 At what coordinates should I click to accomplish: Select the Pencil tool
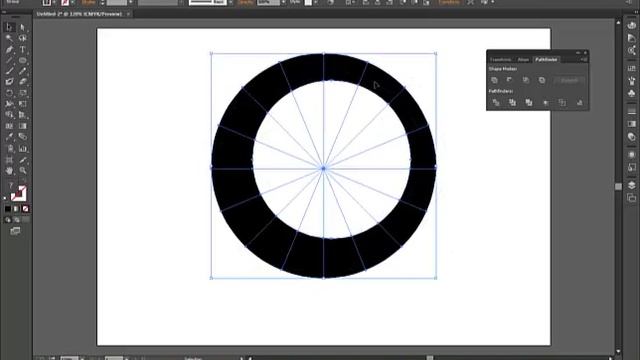[22, 71]
